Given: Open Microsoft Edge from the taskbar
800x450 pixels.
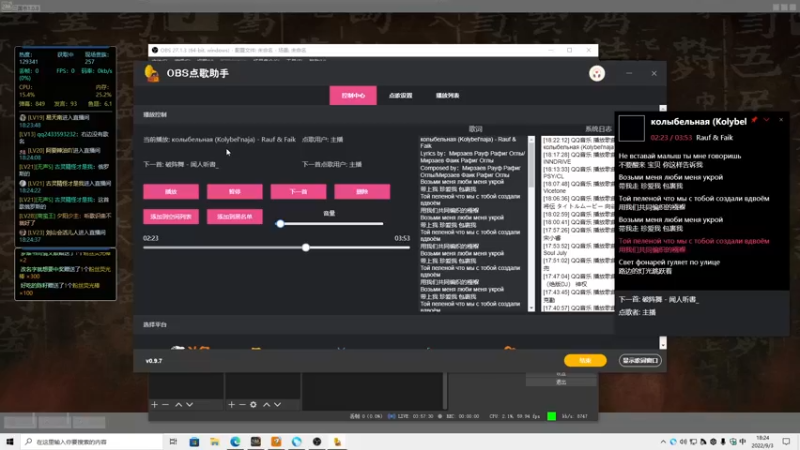Looking at the screenshot, I should tap(235, 442).
